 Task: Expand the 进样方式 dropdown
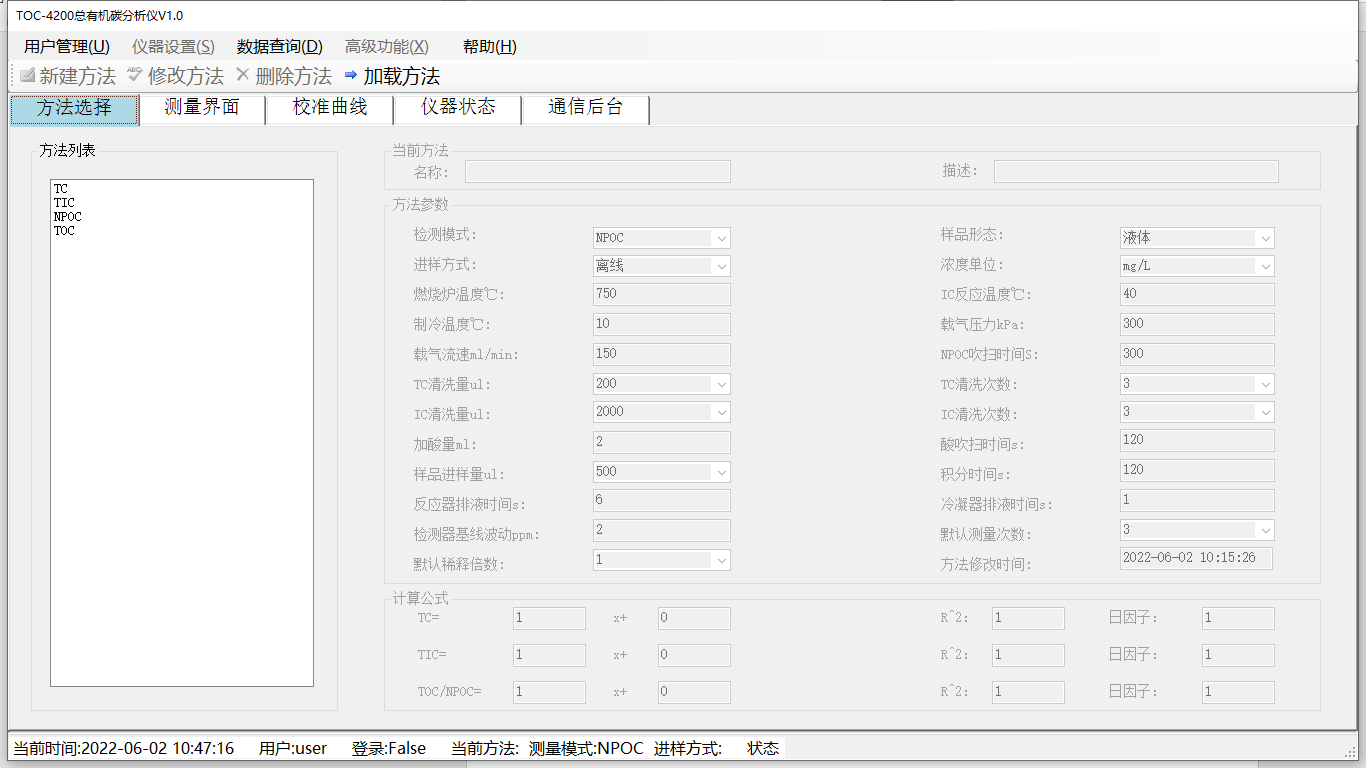tap(721, 266)
